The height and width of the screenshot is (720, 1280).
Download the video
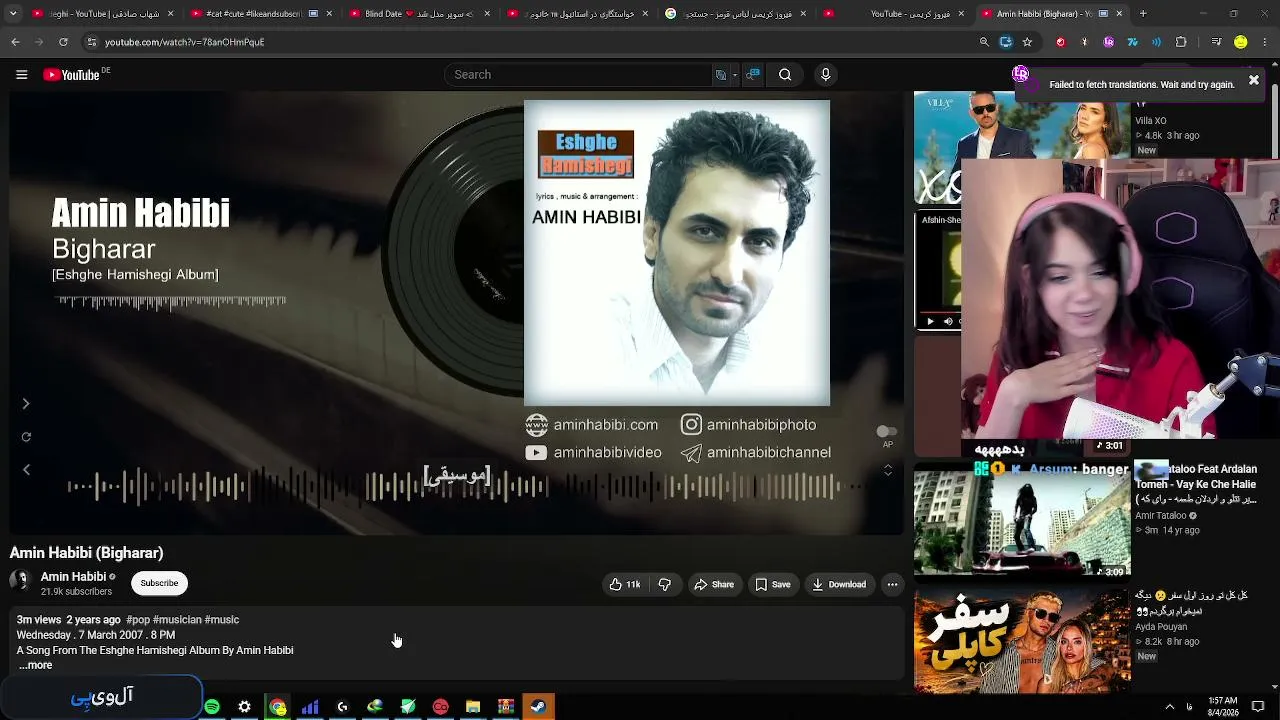pyautogui.click(x=839, y=584)
